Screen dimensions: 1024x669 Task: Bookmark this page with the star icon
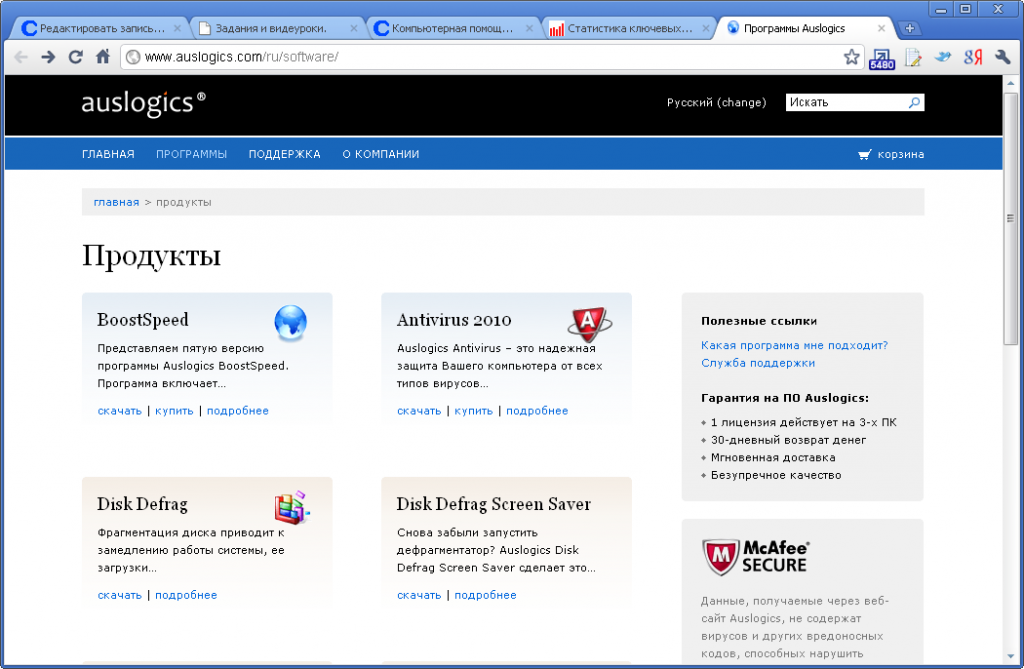[852, 57]
